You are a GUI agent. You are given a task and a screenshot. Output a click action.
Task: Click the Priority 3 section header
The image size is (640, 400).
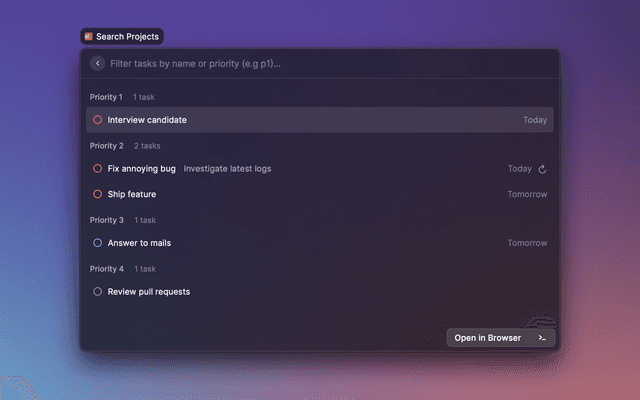tap(107, 220)
